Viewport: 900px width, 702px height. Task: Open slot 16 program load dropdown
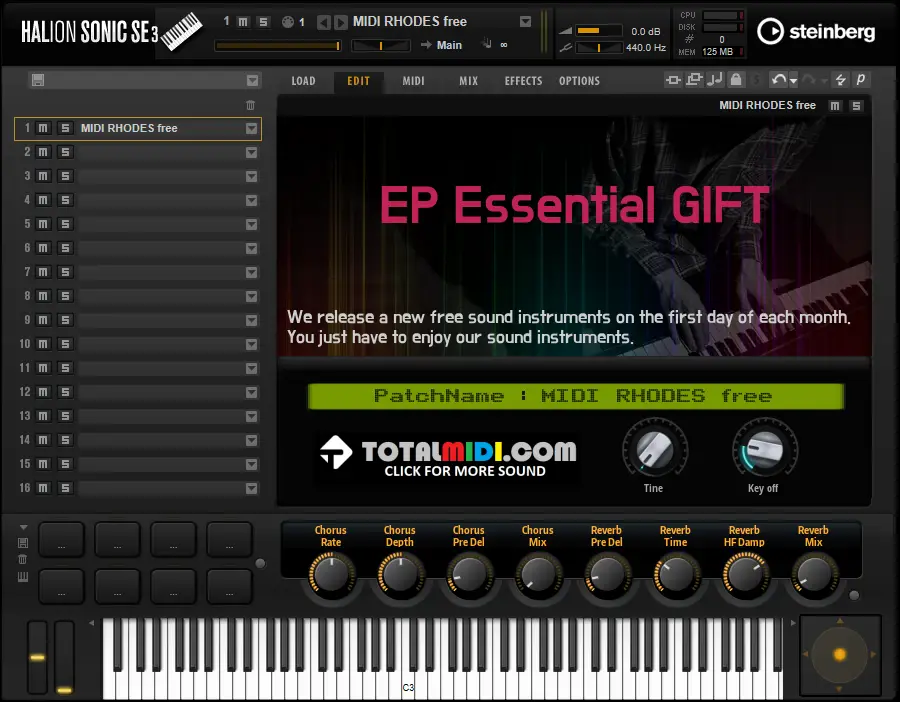(251, 488)
